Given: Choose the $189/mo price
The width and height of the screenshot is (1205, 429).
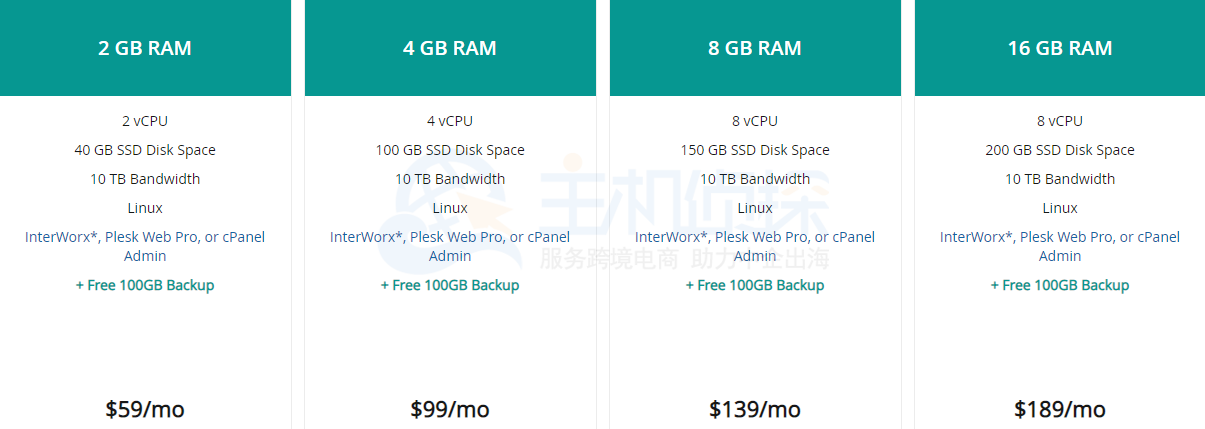Looking at the screenshot, I should point(1060,409).
